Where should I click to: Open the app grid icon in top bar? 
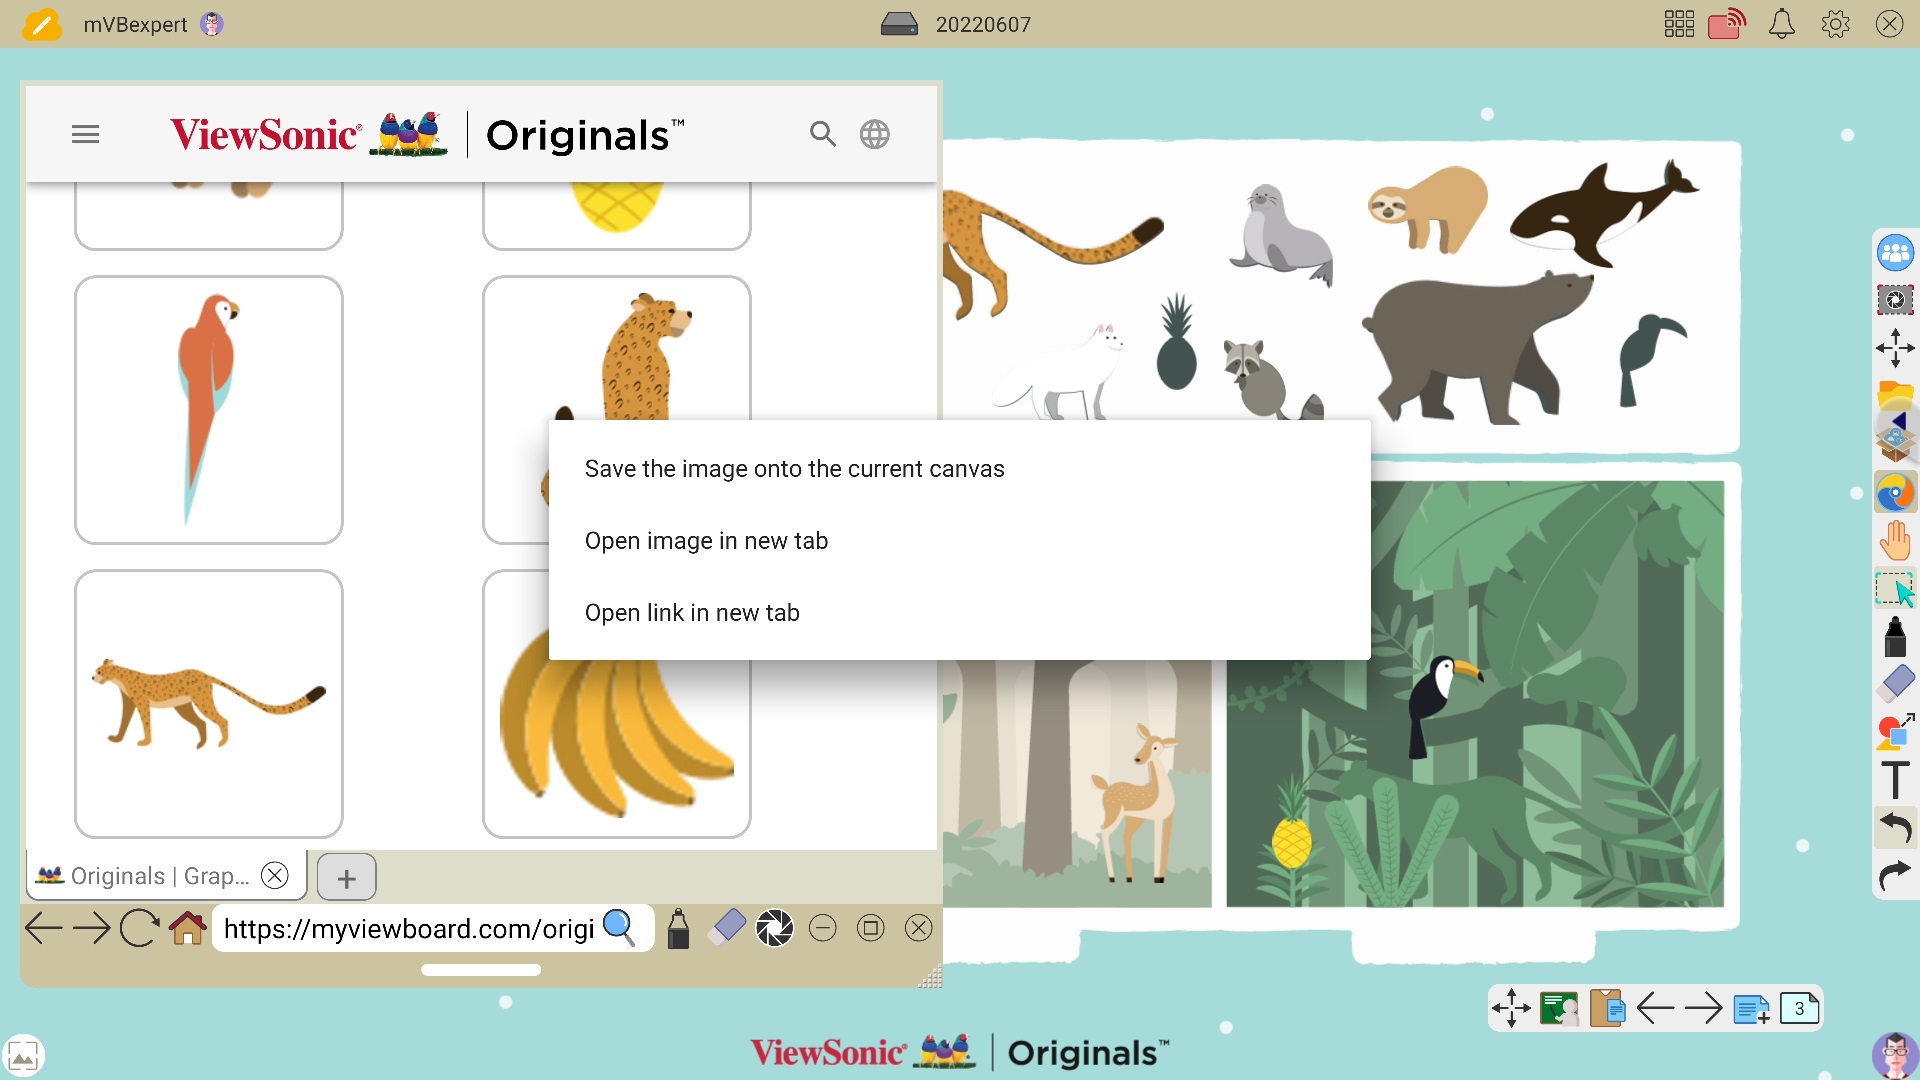tap(1679, 24)
